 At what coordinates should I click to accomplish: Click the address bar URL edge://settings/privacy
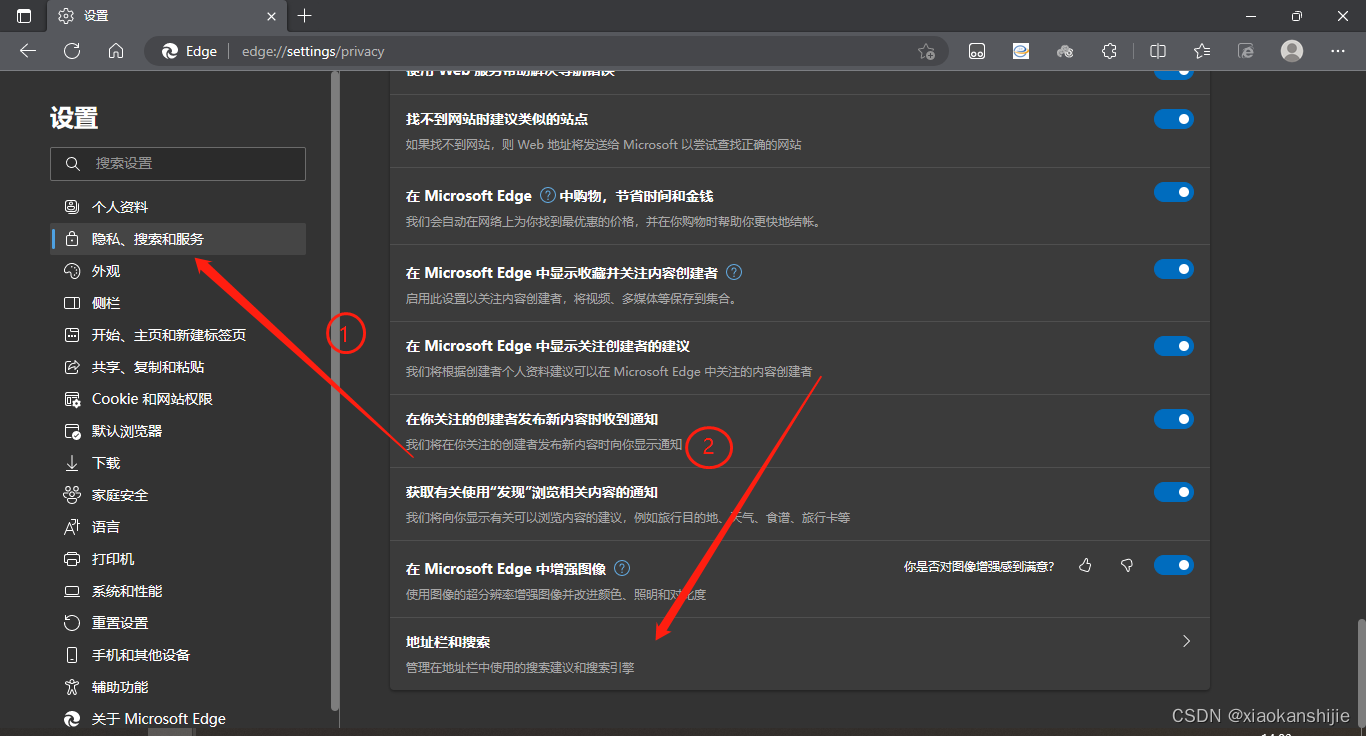coord(313,51)
